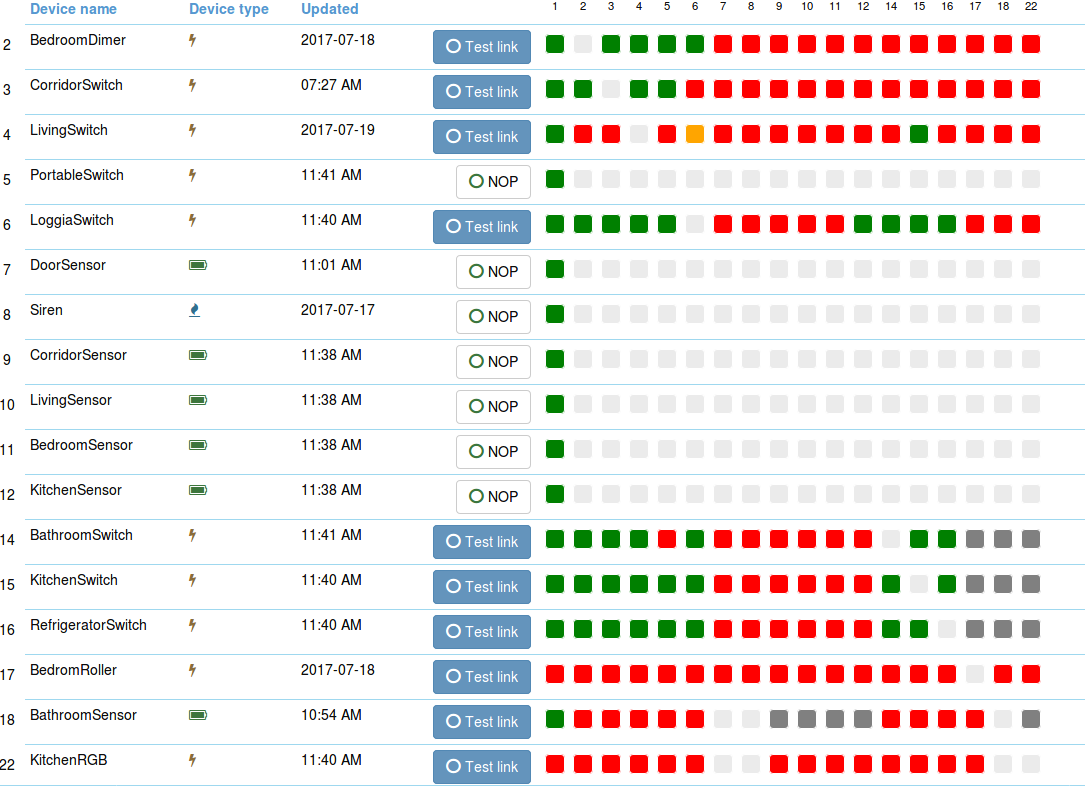Sort by the Device name column header
The width and height of the screenshot is (1085, 789).
pos(73,9)
